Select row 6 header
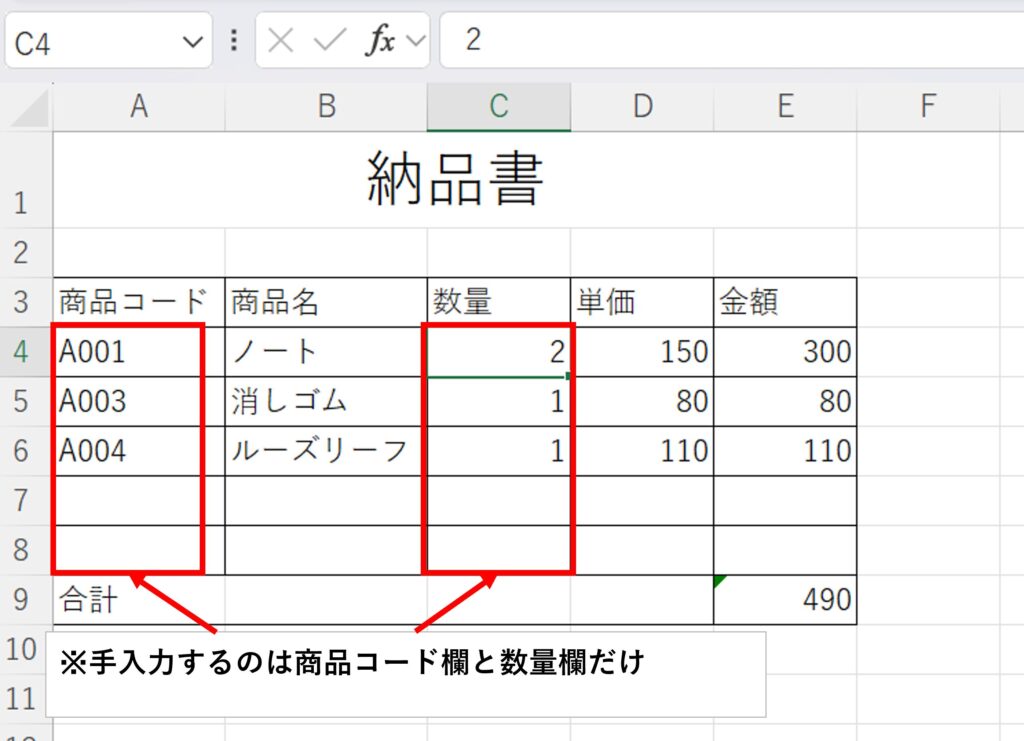1024x741 pixels. [x=26, y=451]
